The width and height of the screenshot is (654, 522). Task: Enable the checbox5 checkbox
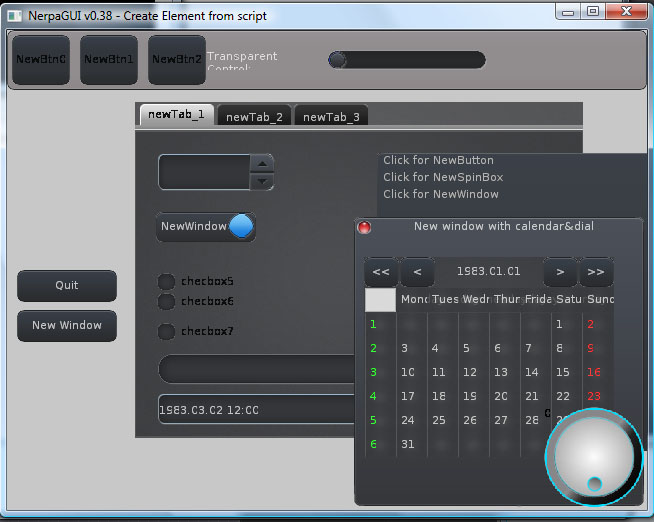167,282
